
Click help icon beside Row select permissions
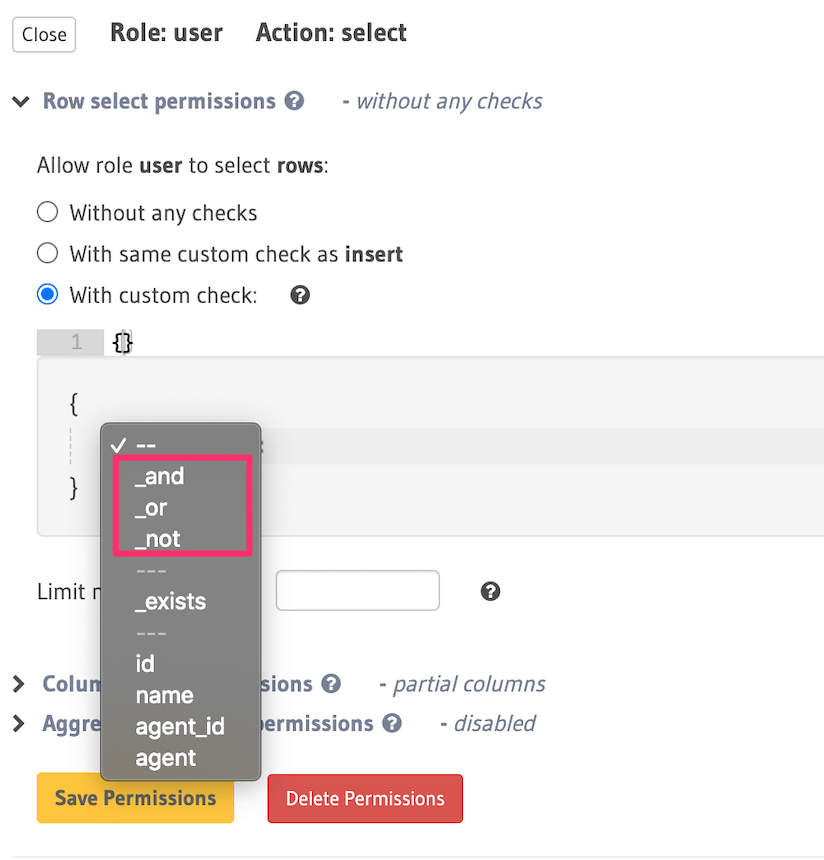pyautogui.click(x=294, y=101)
